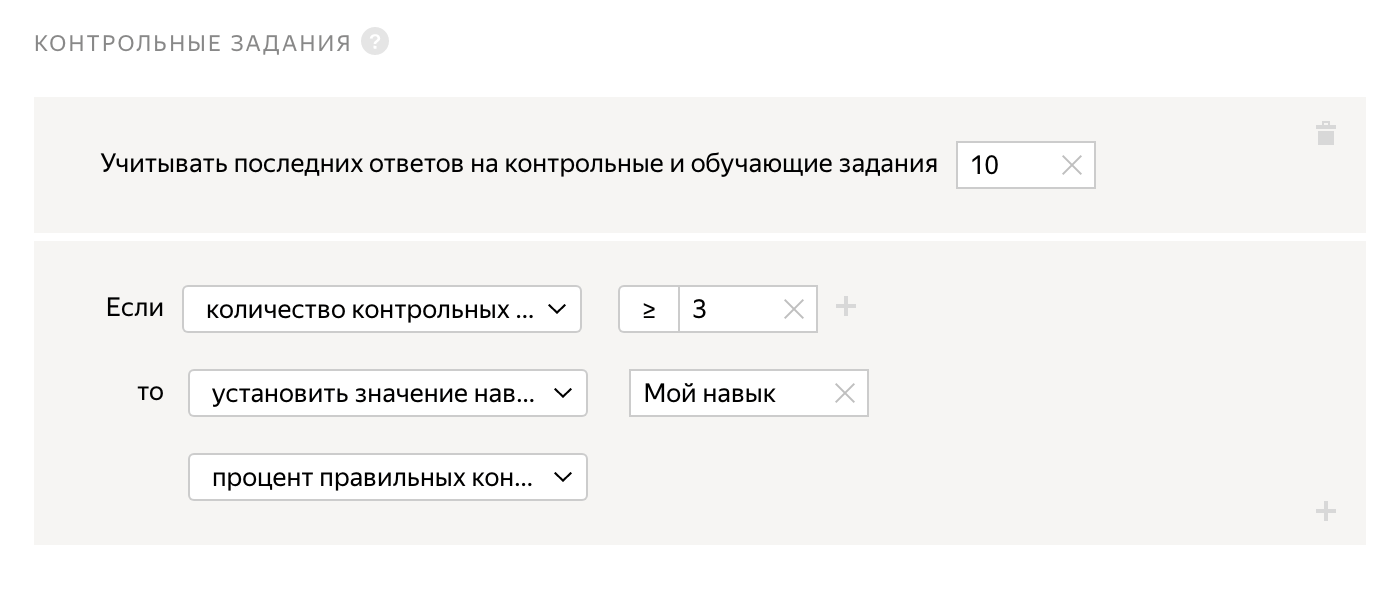Add new rule using bottom-right plus icon
1400x590 pixels.
[1326, 512]
